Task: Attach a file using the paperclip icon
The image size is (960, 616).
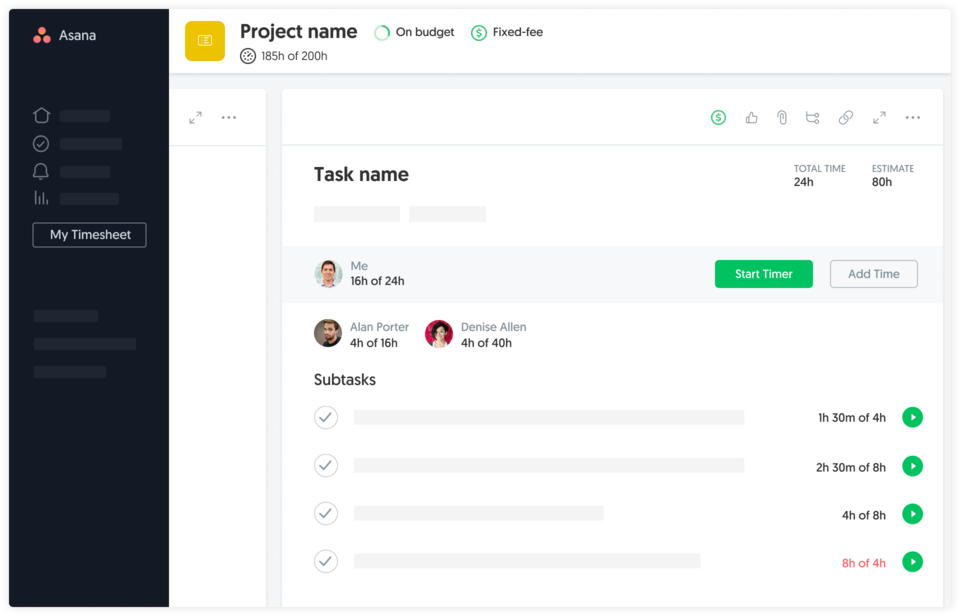Action: click(x=781, y=117)
